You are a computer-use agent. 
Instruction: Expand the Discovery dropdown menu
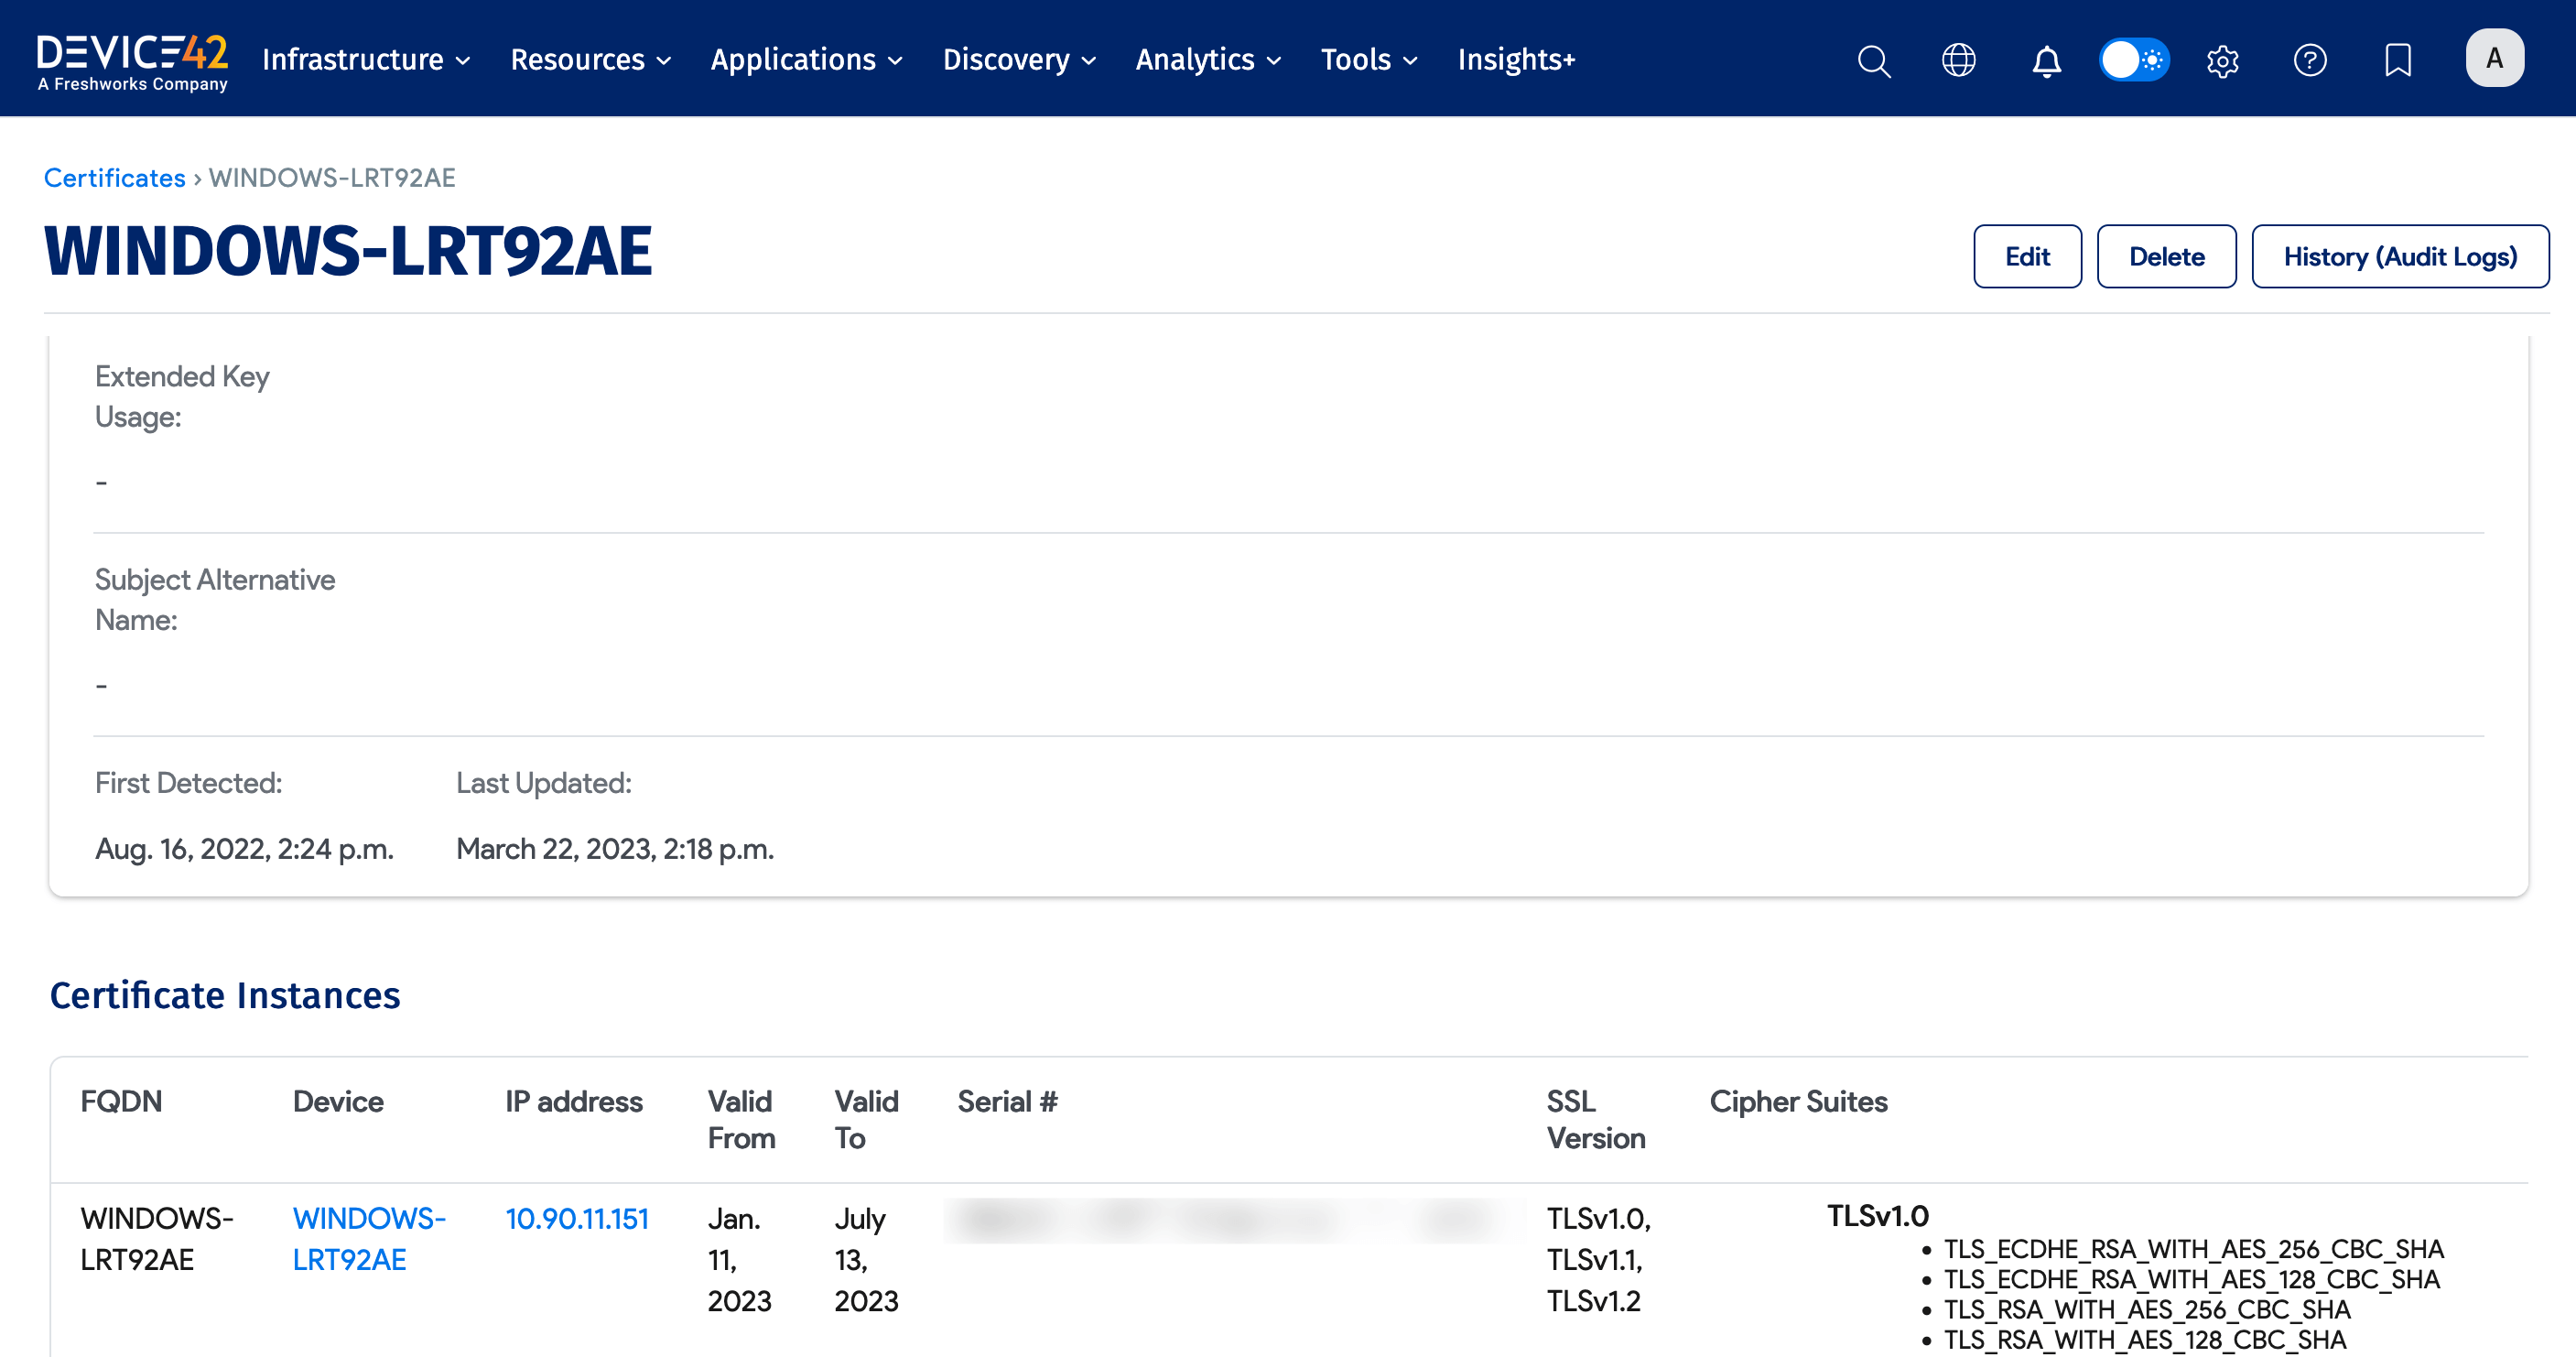coord(1019,60)
